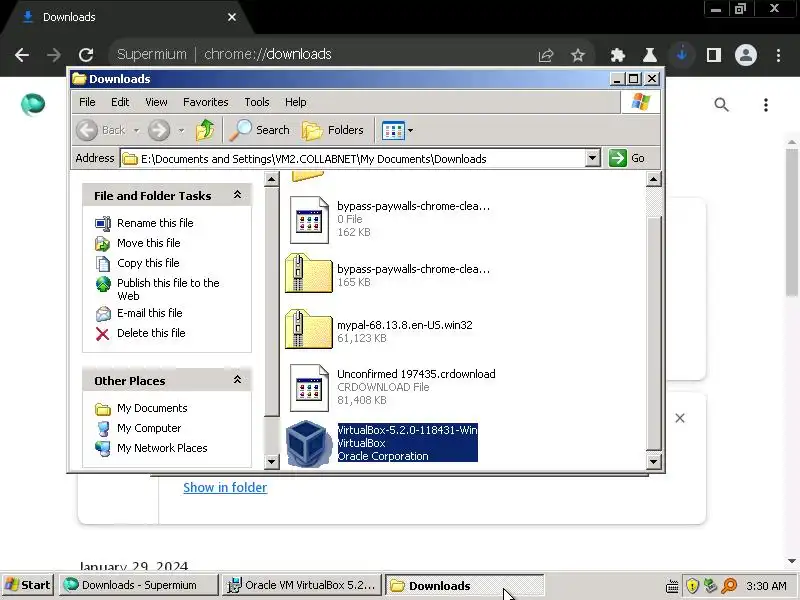
Task: Click the Start button
Action: pos(28,585)
